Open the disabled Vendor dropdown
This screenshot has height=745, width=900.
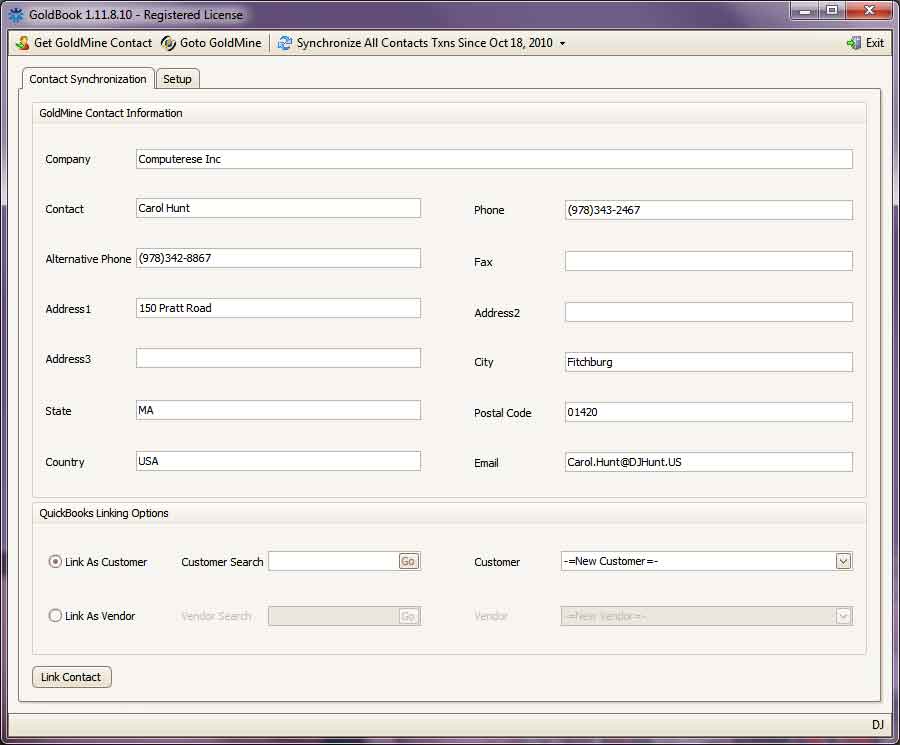point(843,616)
